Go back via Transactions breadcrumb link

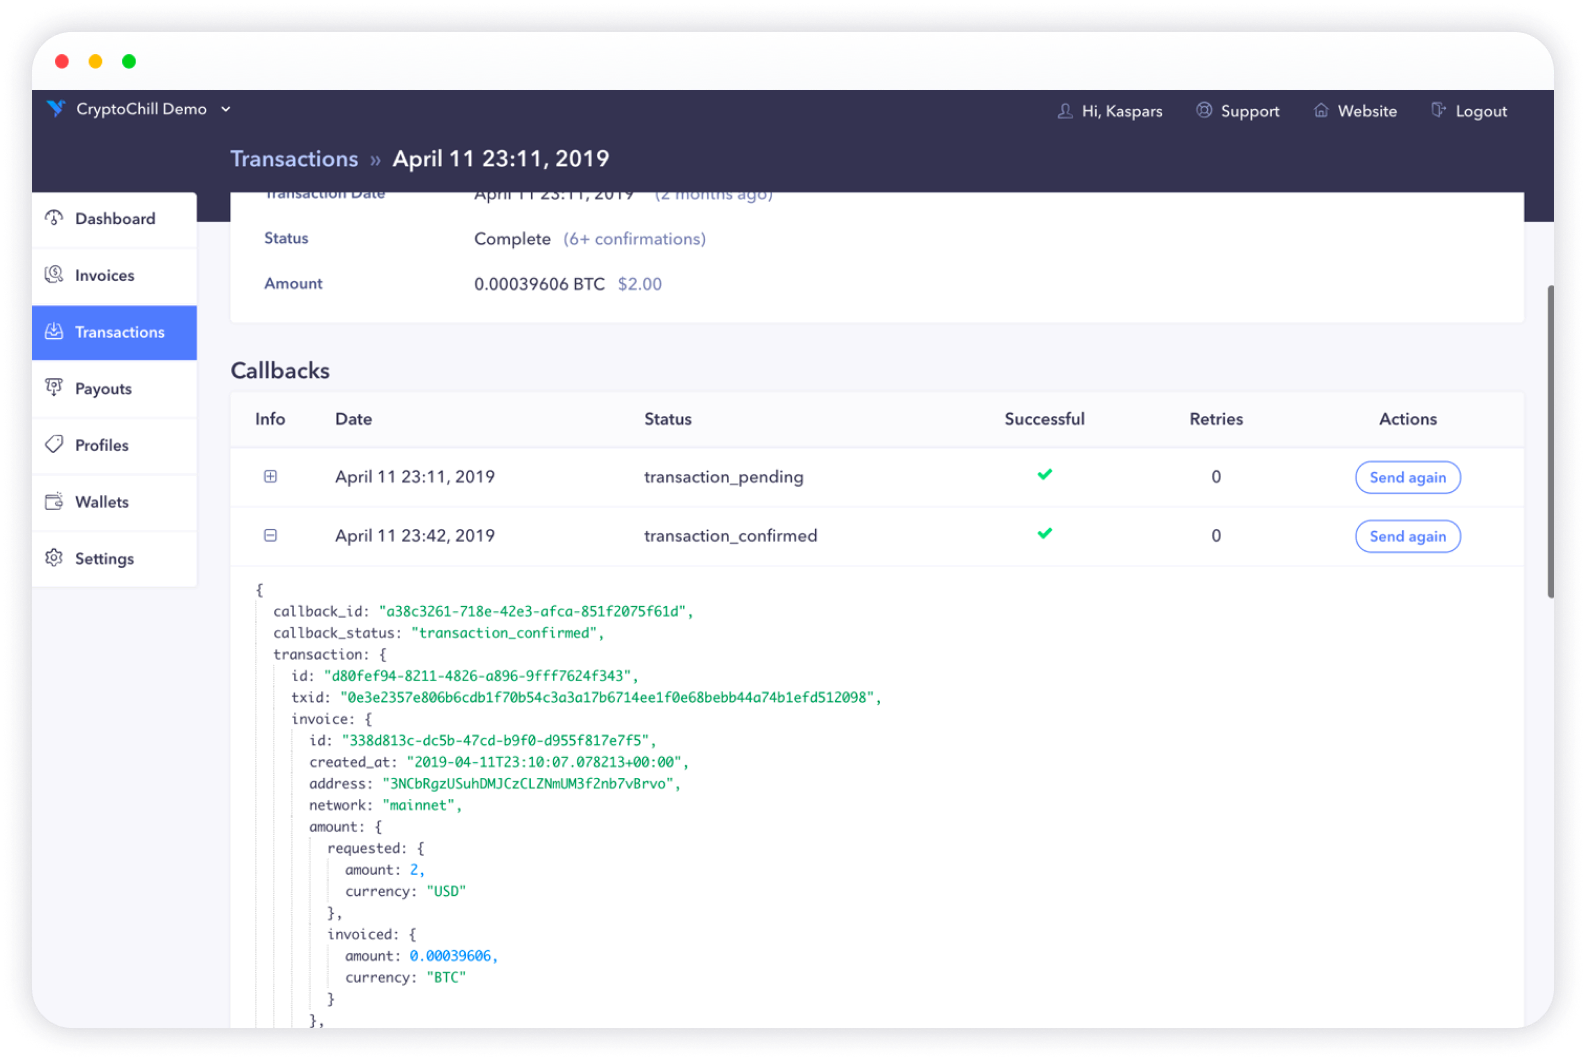click(x=294, y=159)
